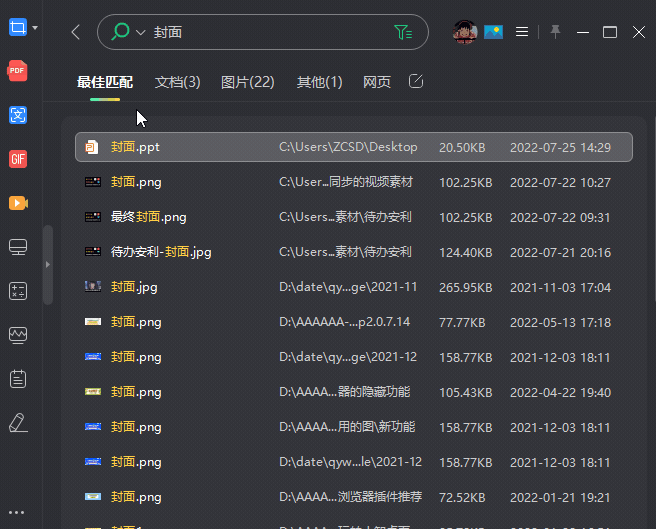Viewport: 656px width, 529px height.
Task: Open the hamburger main menu
Action: [x=522, y=32]
